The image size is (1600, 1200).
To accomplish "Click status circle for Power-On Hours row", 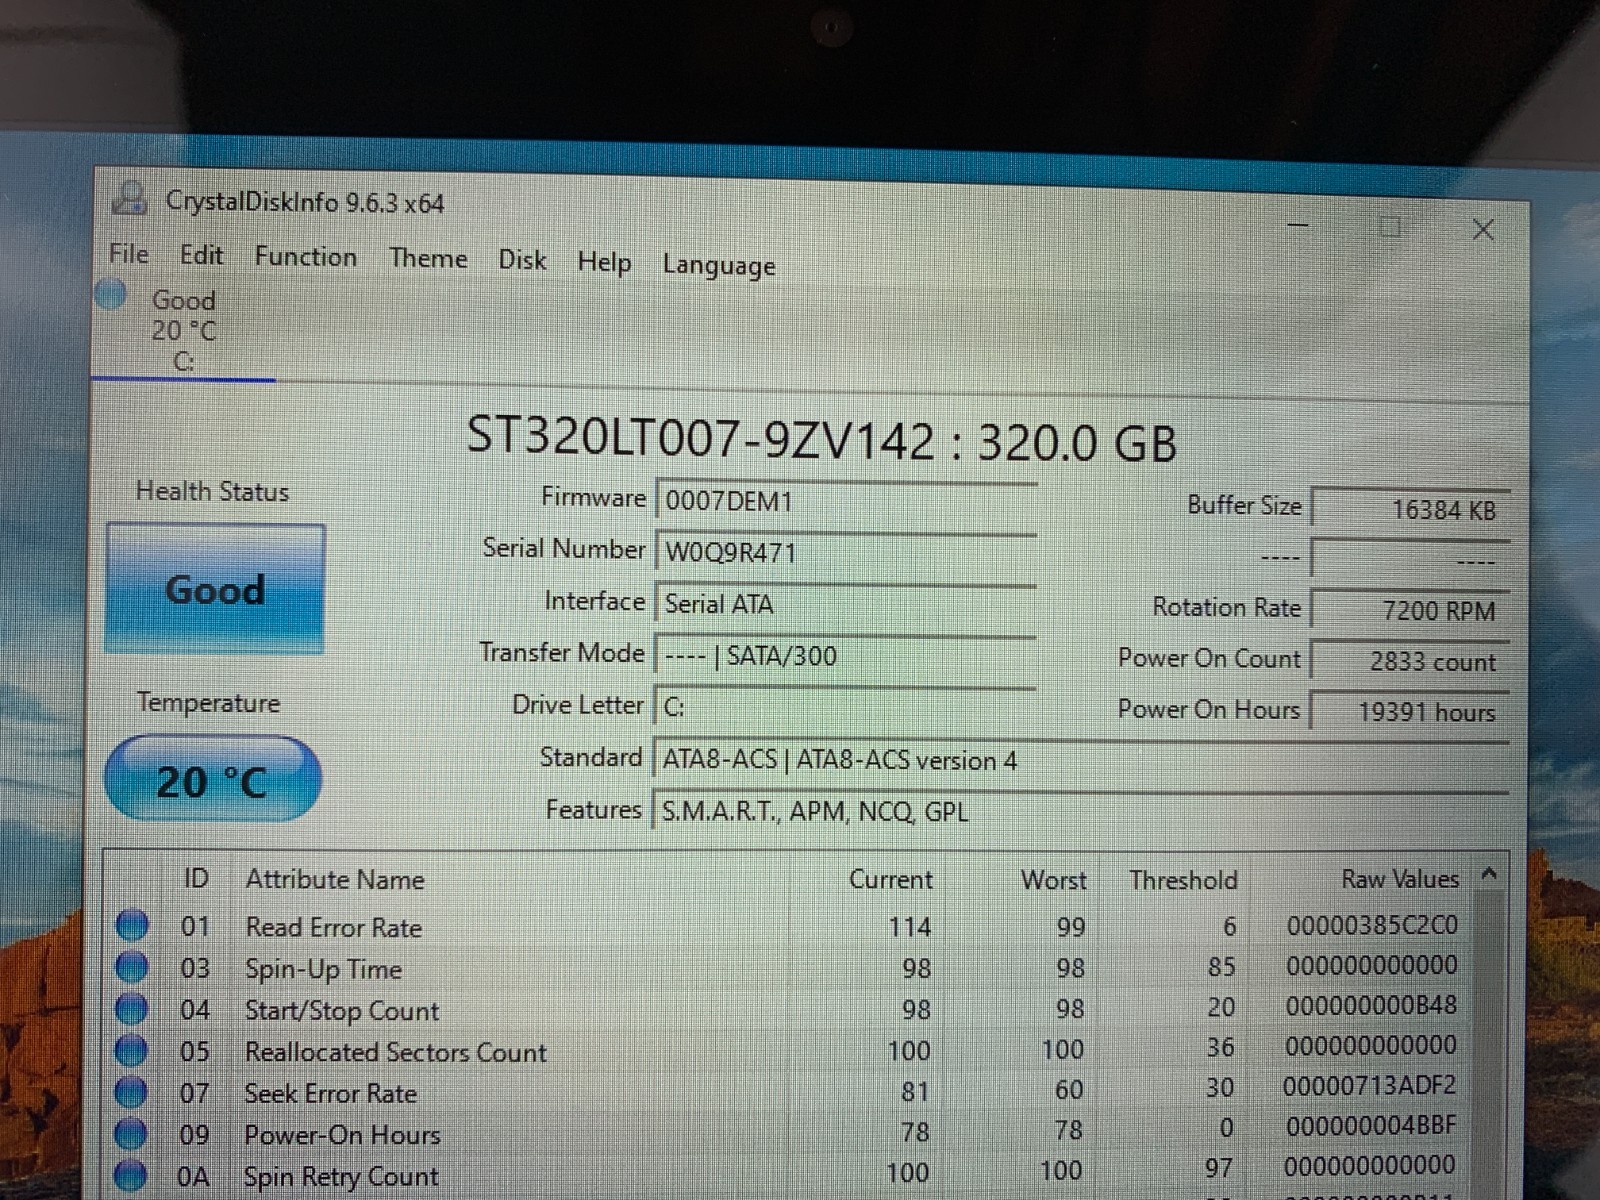I will pyautogui.click(x=131, y=1133).
